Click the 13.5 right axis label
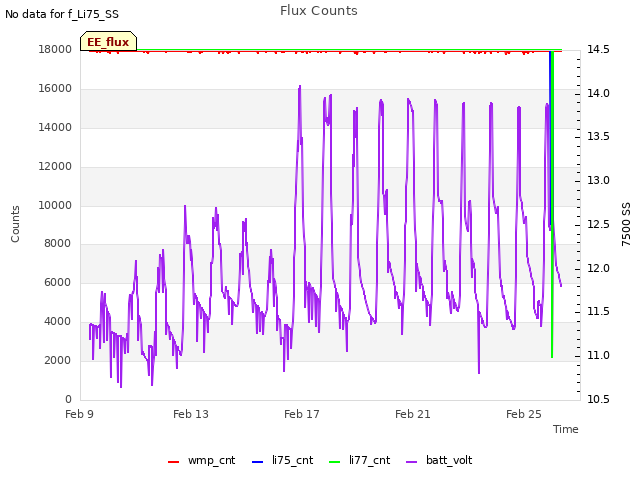 (x=598, y=136)
